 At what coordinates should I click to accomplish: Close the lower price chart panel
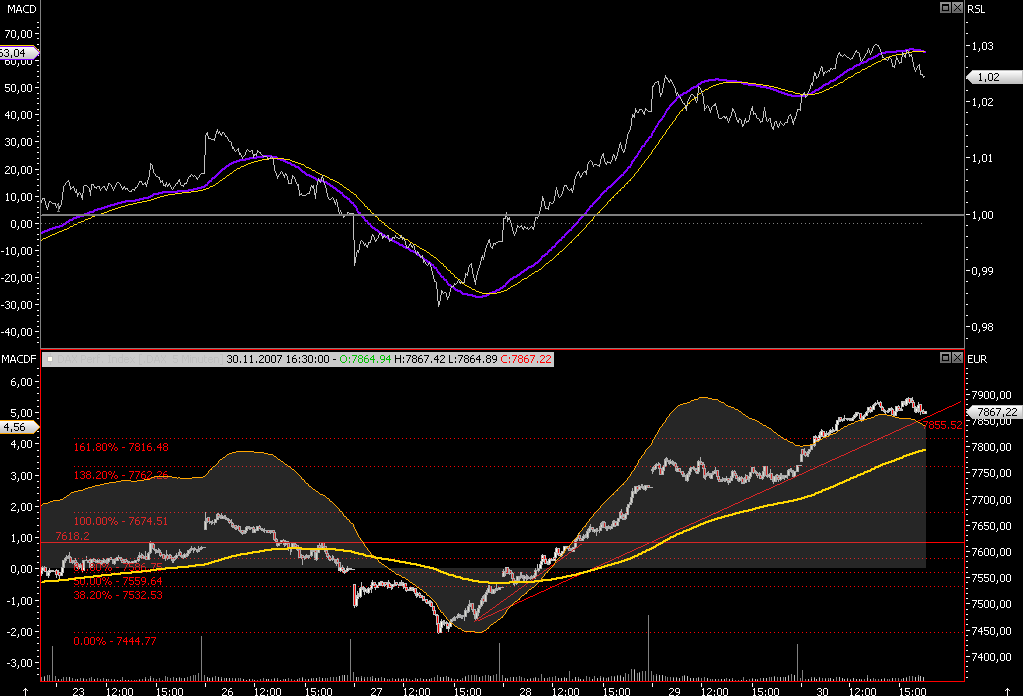[x=958, y=358]
